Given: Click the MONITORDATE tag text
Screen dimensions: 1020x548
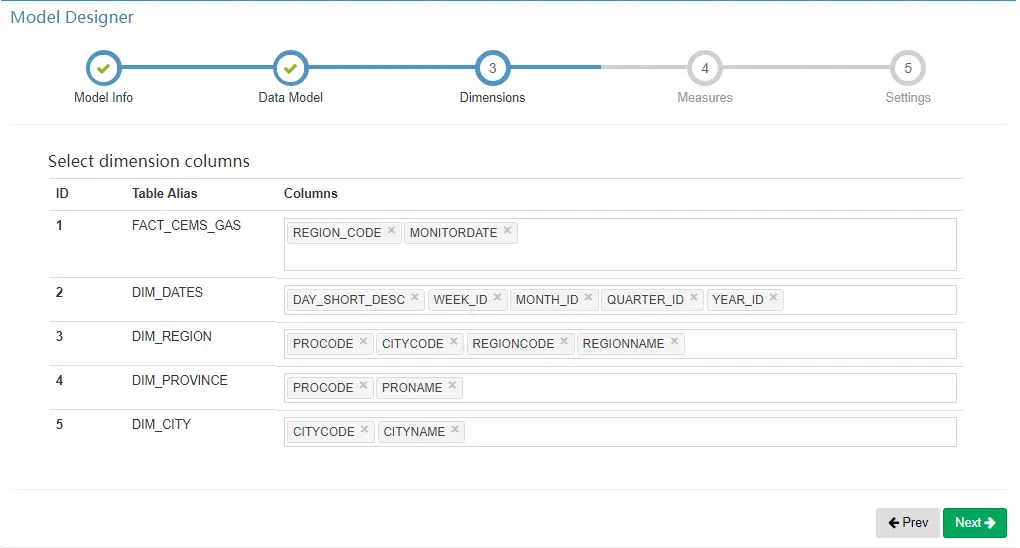Looking at the screenshot, I should coord(453,233).
